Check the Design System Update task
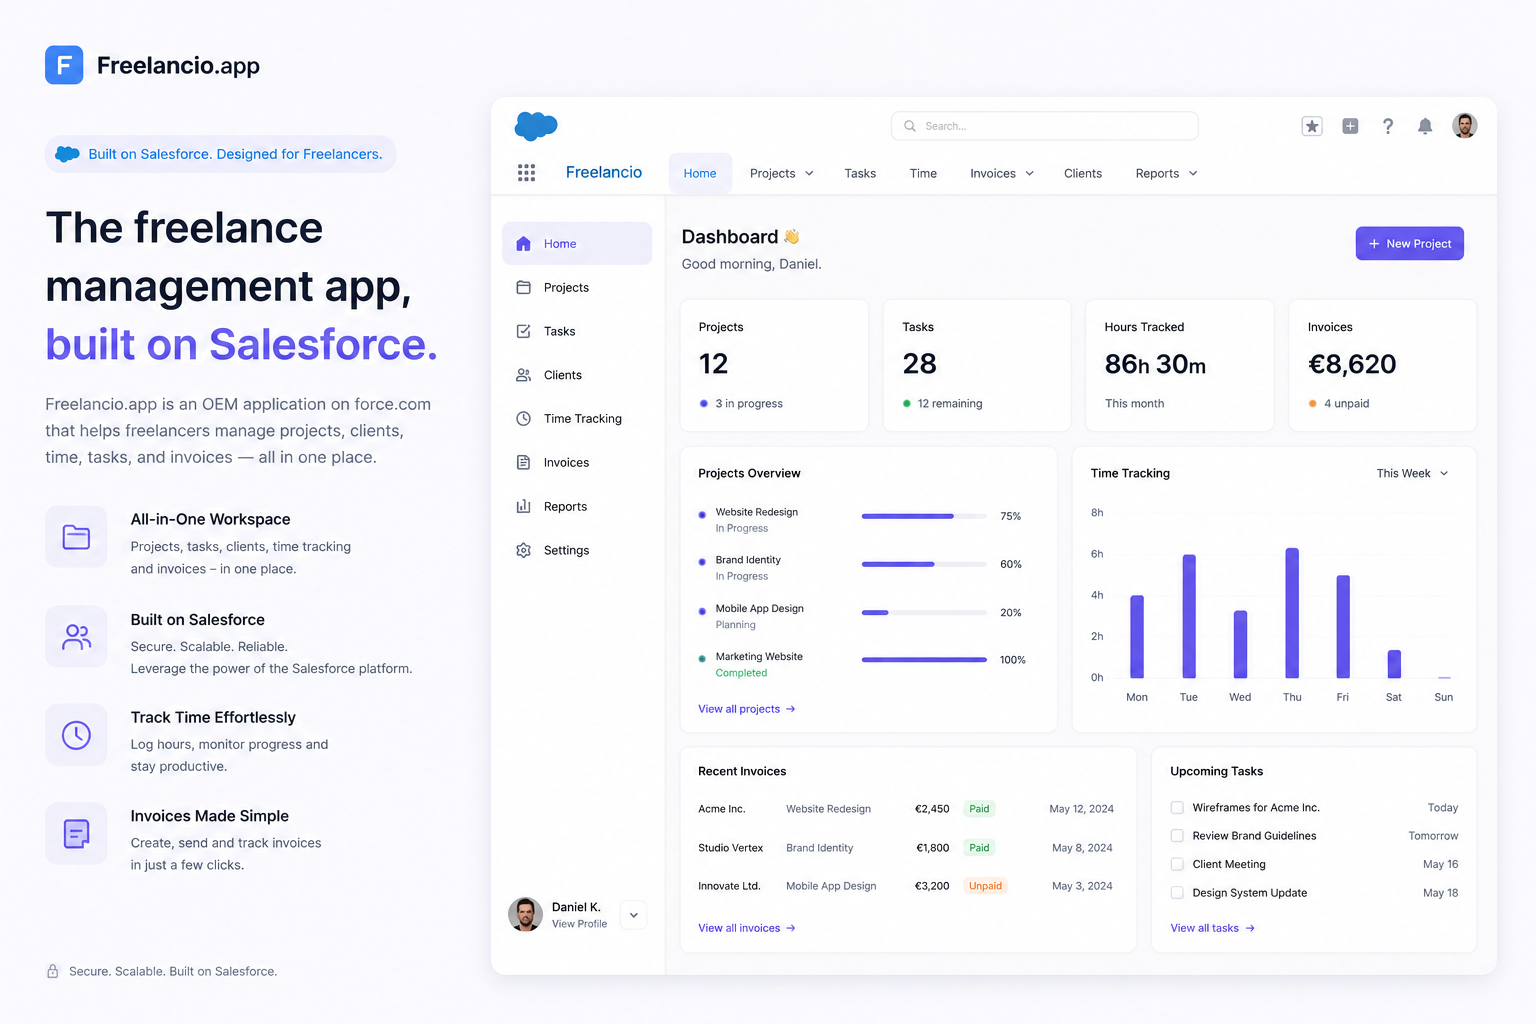This screenshot has width=1536, height=1024. [1177, 893]
